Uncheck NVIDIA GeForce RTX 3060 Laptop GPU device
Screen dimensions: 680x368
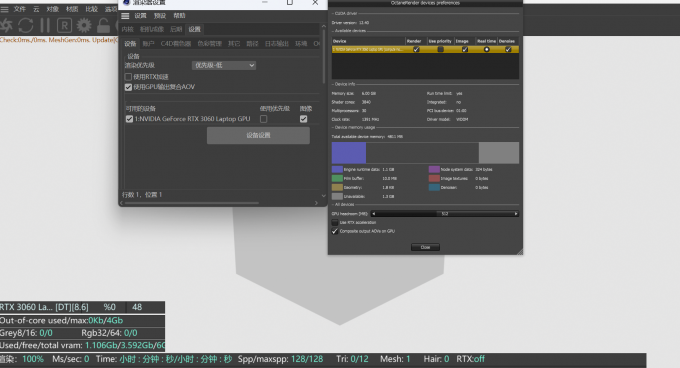point(129,119)
